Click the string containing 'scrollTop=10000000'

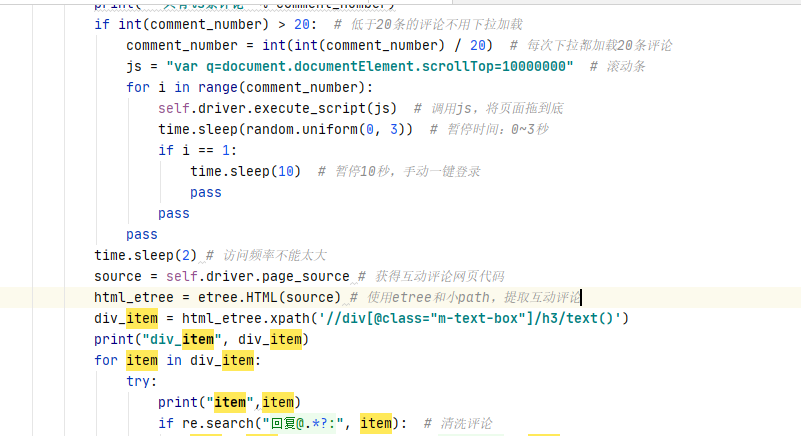pos(370,66)
